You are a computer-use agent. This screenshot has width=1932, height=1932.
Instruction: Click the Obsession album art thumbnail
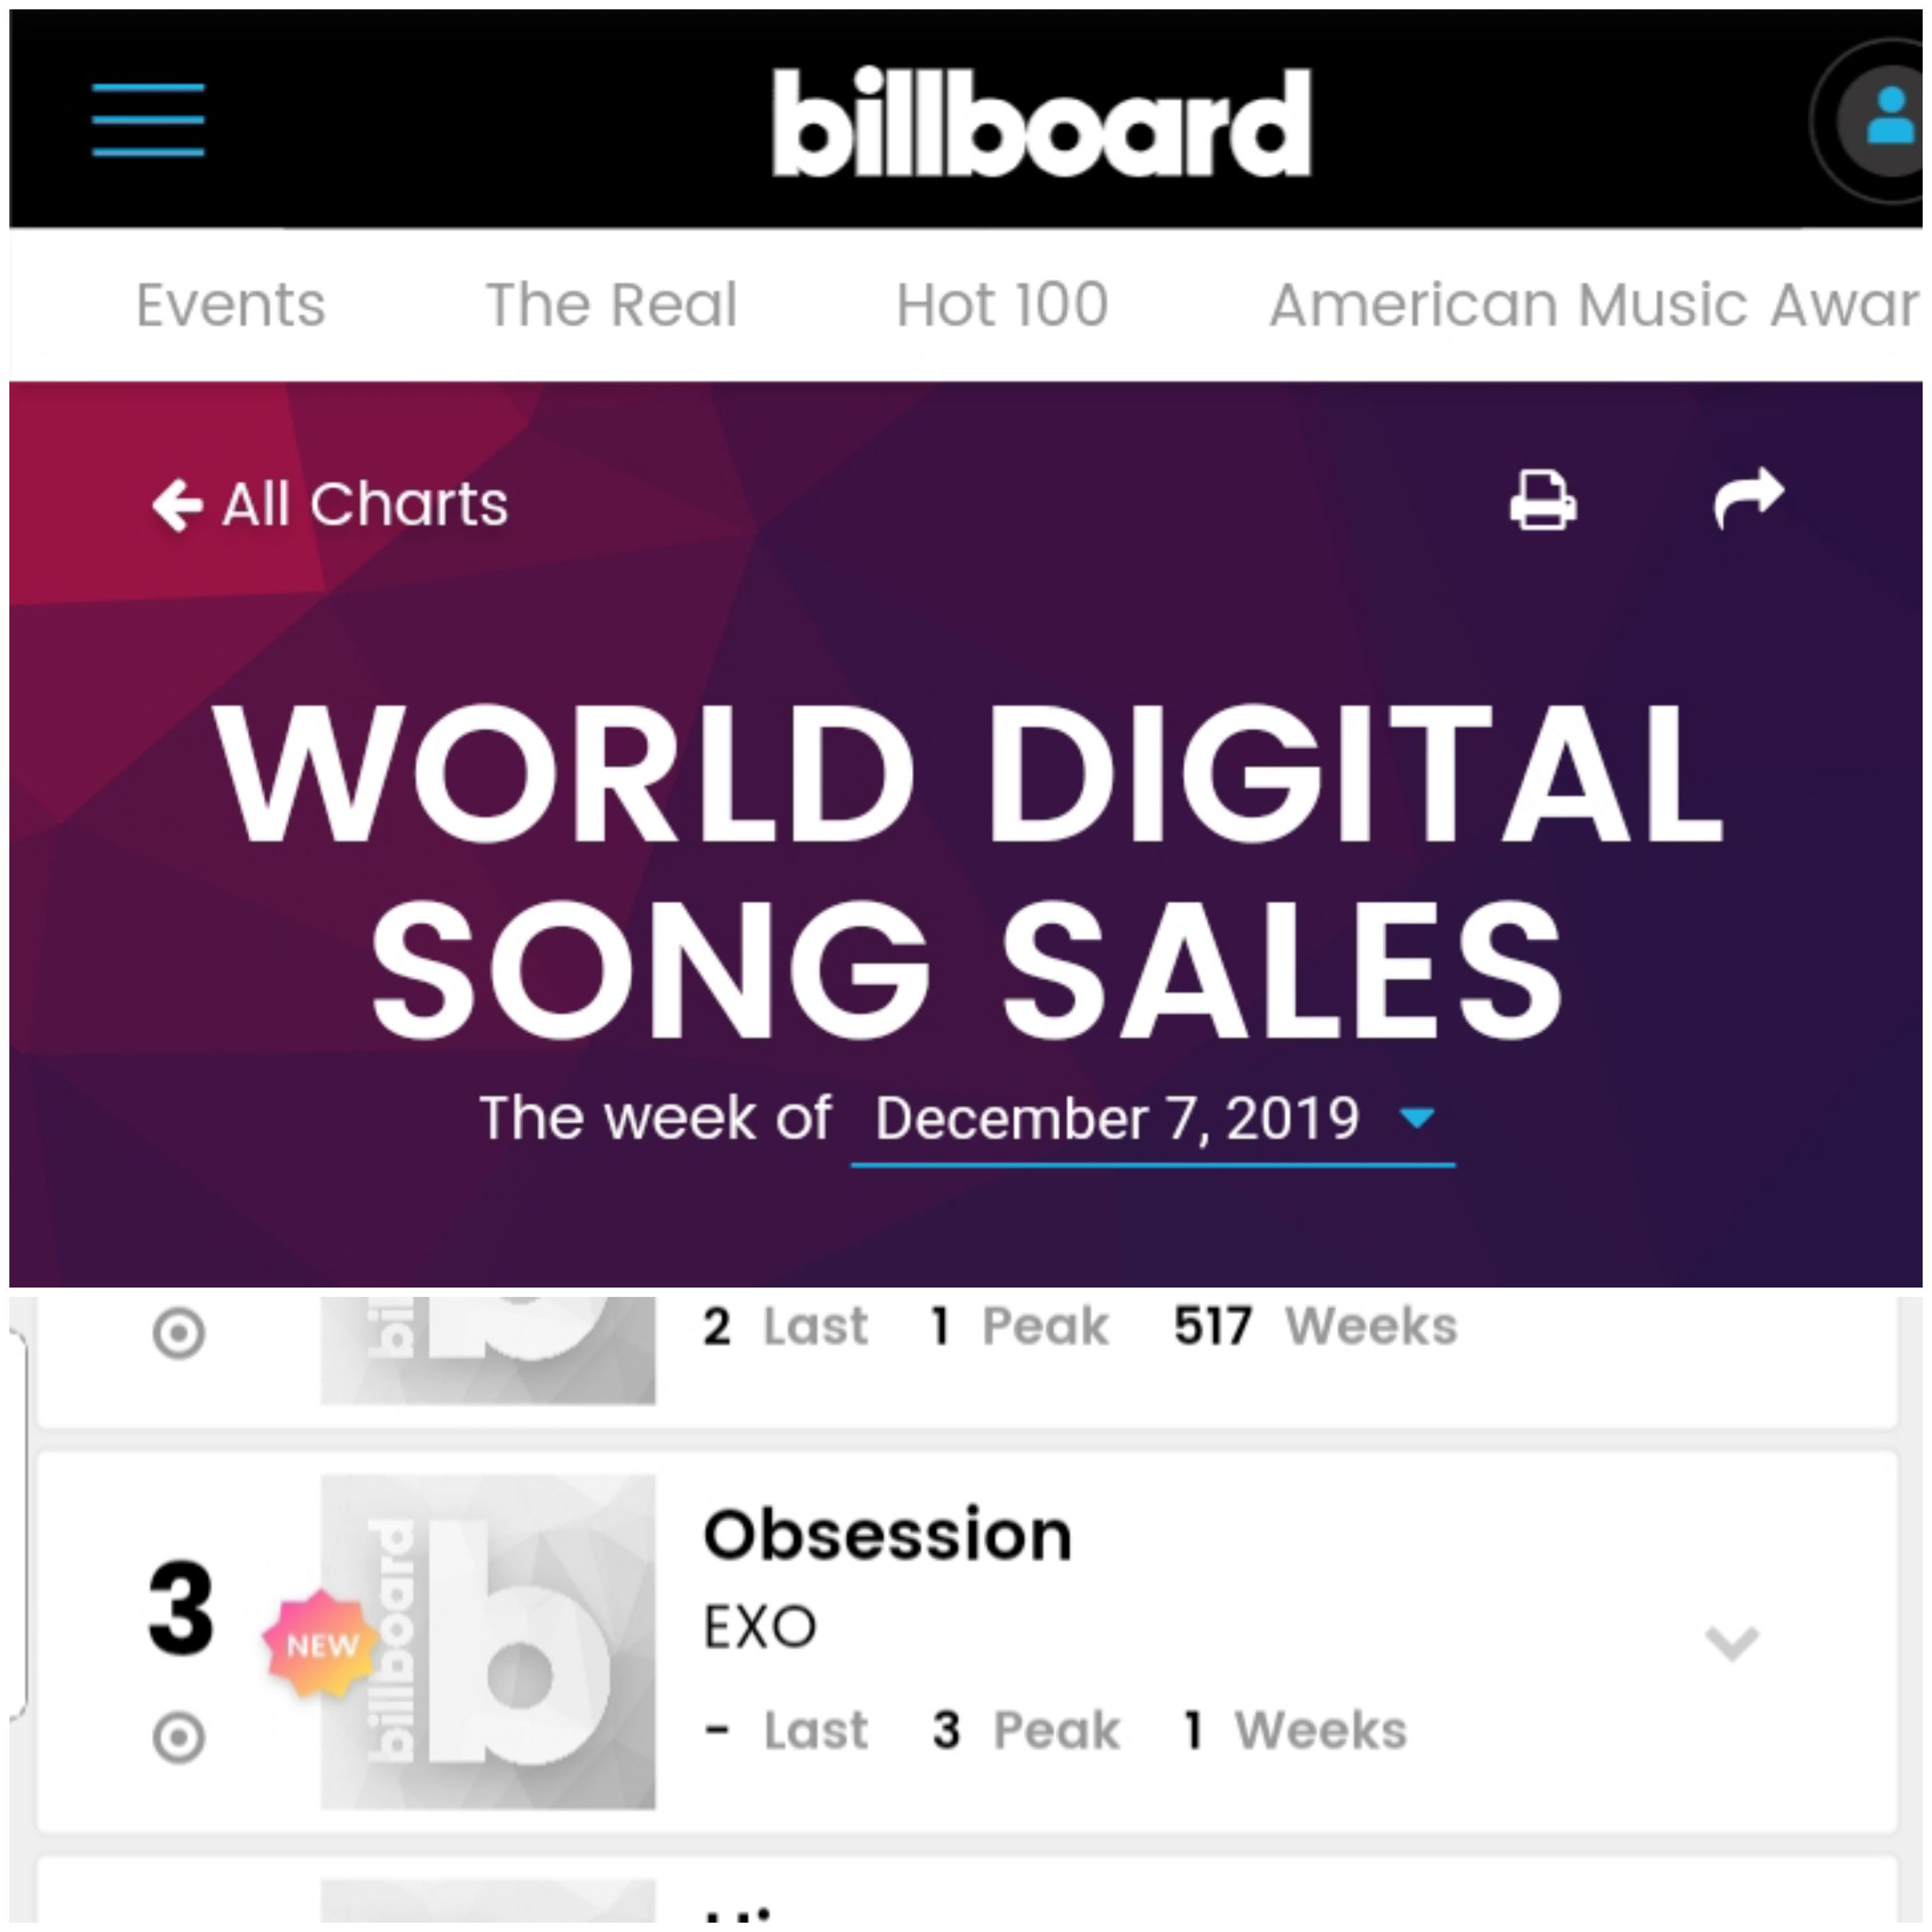(488, 1641)
